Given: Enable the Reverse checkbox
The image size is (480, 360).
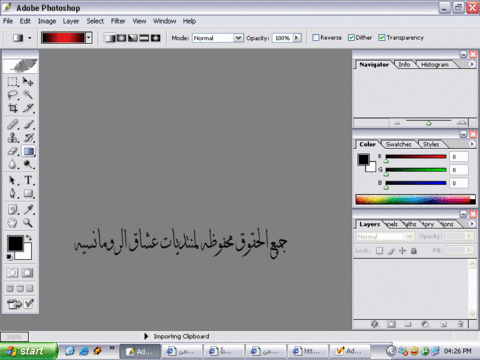Looking at the screenshot, I should pos(315,38).
